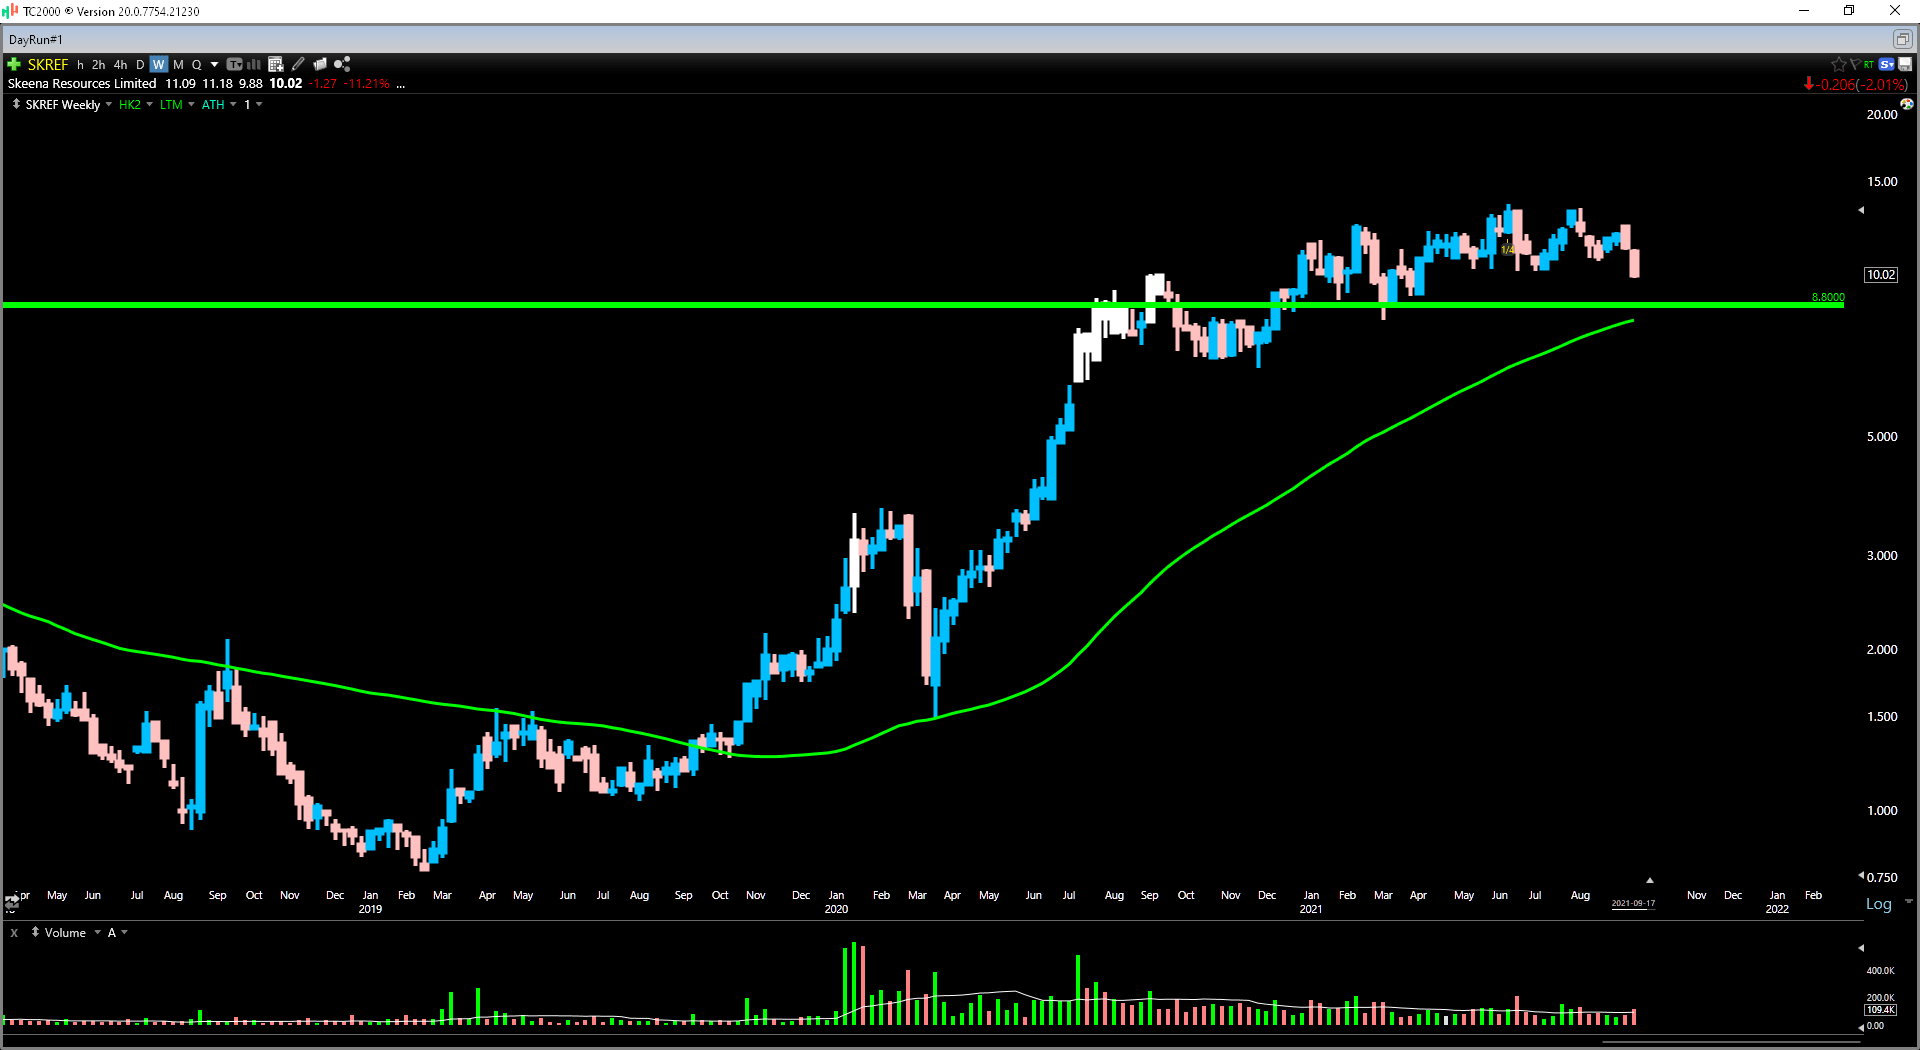Click the 8.8000 horizontal line label
The height and width of the screenshot is (1050, 1920).
1828,297
